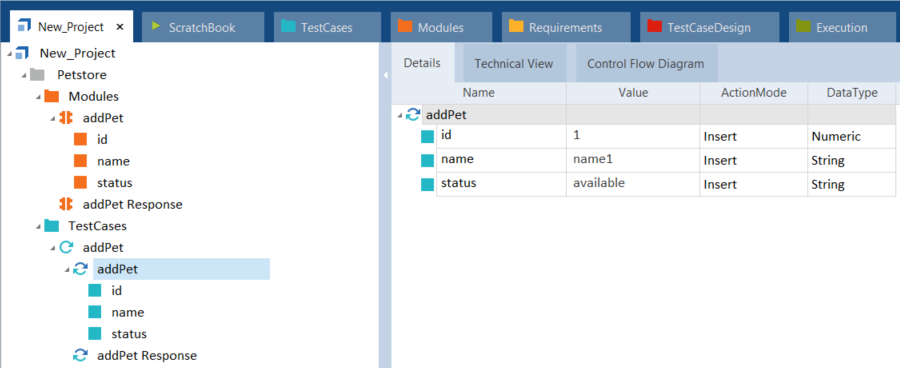Collapse the addPet row in Details grid
The image size is (900, 368).
(399, 116)
